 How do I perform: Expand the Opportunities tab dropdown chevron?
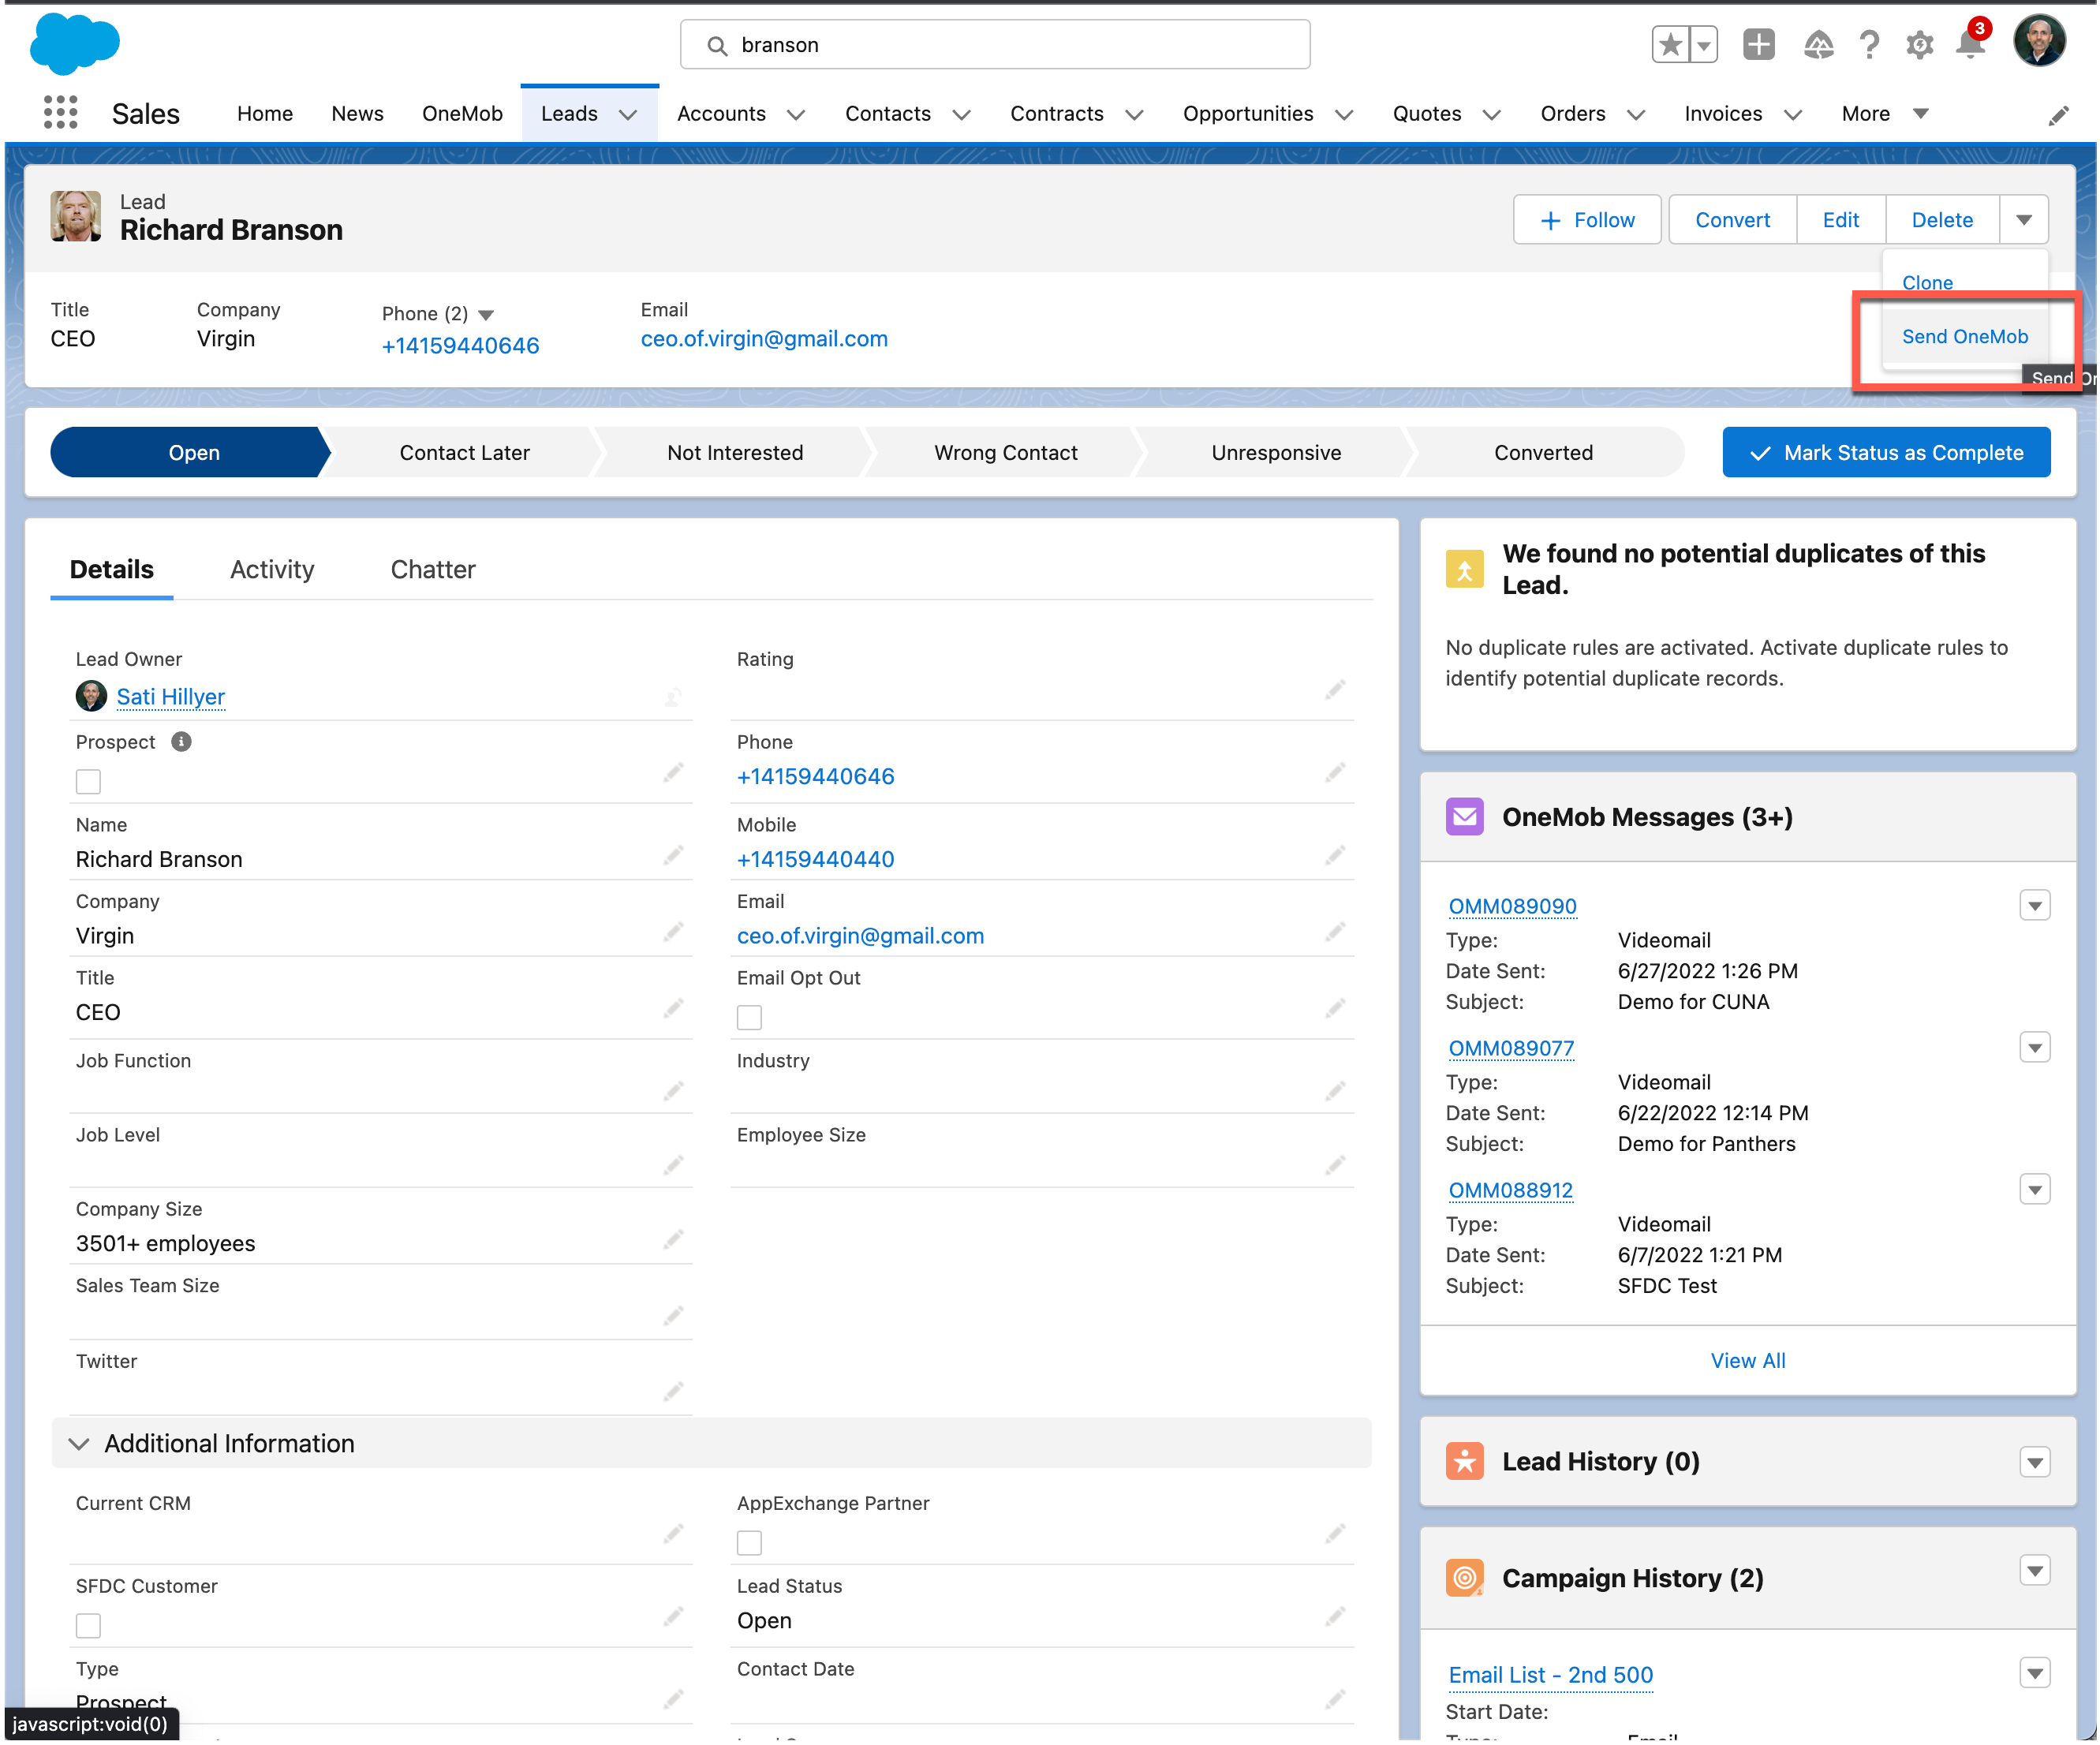(x=1344, y=115)
